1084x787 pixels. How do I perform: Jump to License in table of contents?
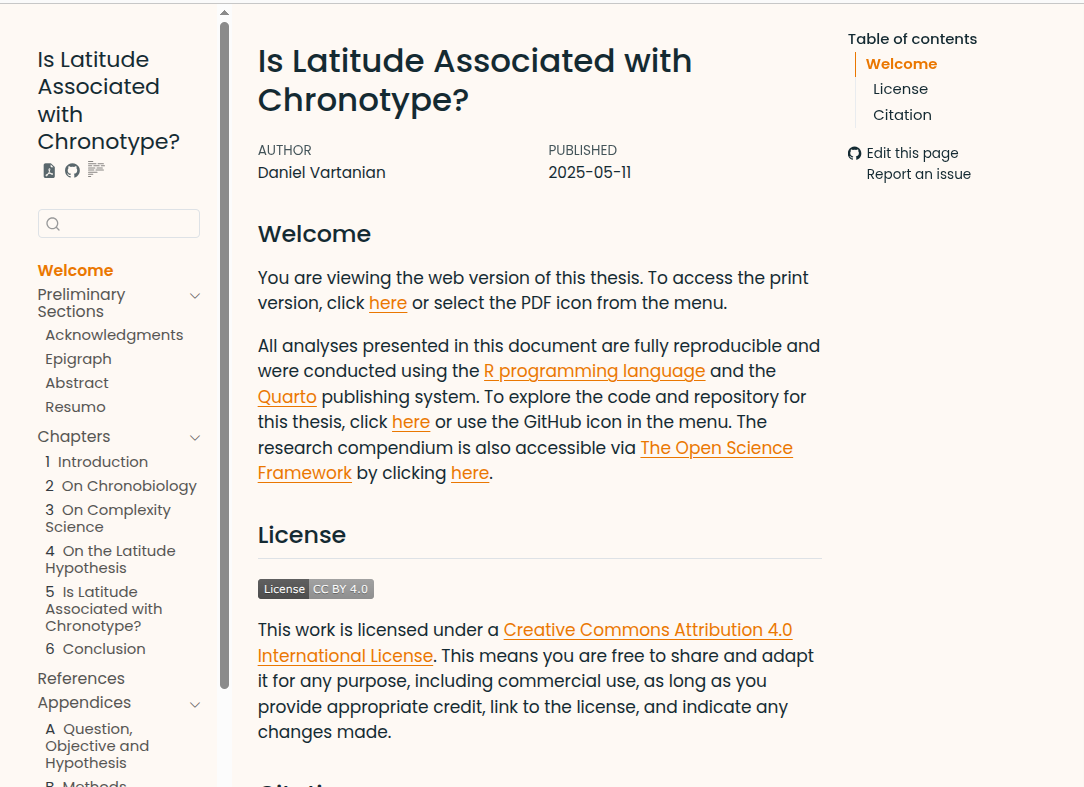pyautogui.click(x=900, y=89)
